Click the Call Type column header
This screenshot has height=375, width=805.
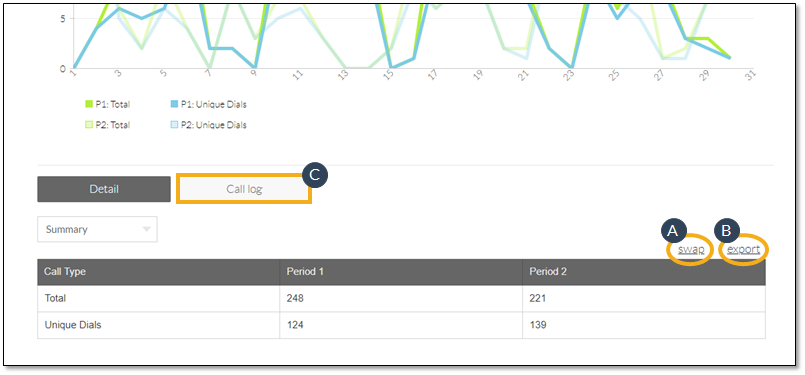coord(159,272)
